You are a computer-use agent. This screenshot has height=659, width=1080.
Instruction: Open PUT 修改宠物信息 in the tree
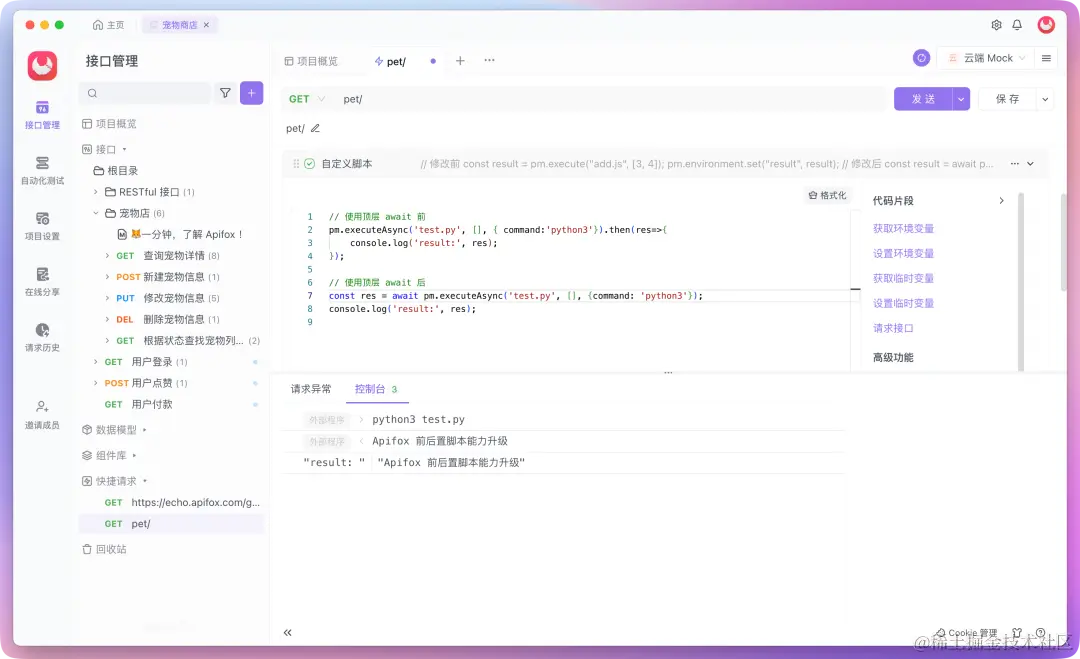166,298
